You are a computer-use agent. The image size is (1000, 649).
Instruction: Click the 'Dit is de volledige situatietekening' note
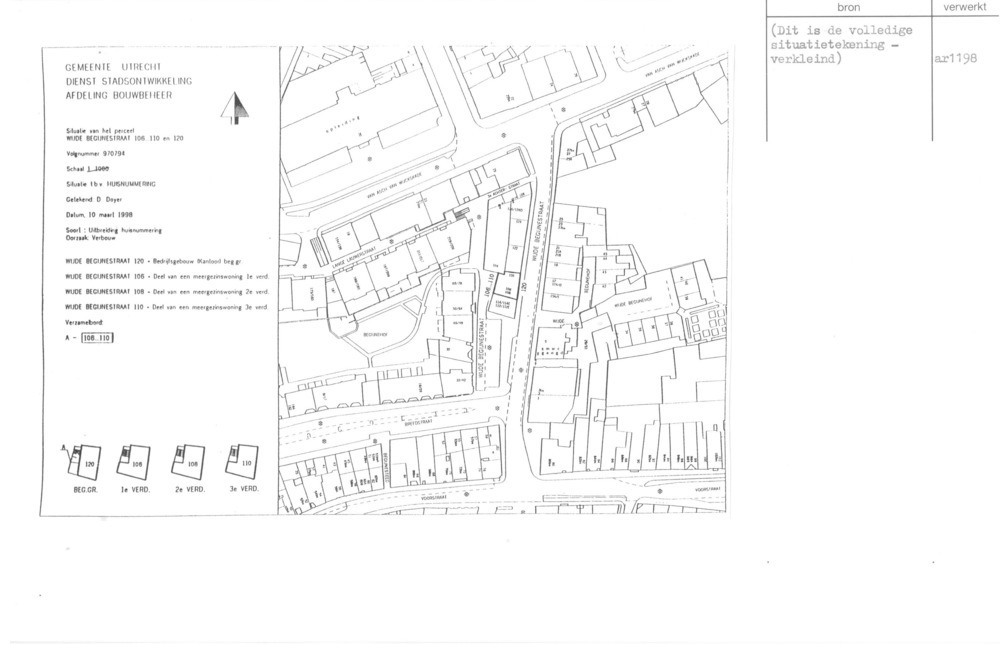[x=844, y=43]
